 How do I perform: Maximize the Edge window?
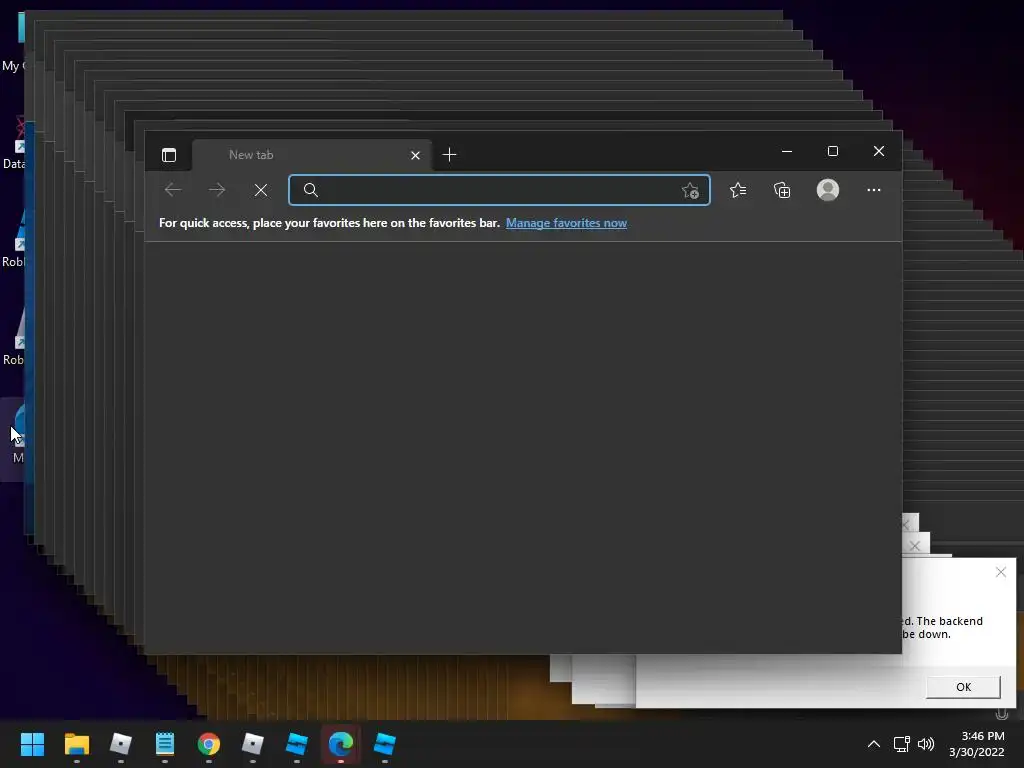click(x=833, y=152)
